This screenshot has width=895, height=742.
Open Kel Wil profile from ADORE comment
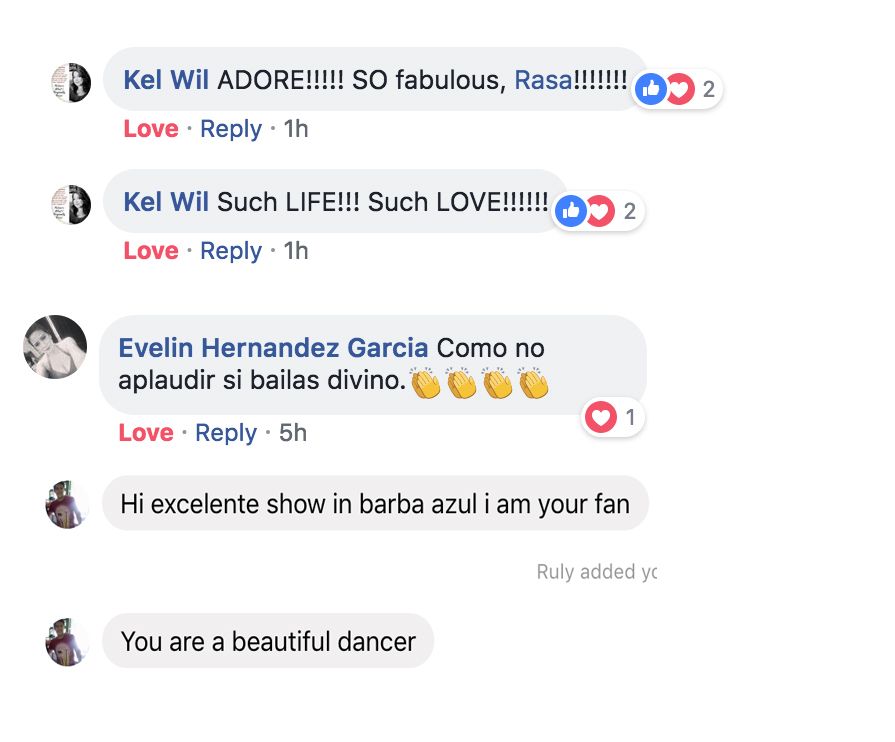(x=166, y=81)
